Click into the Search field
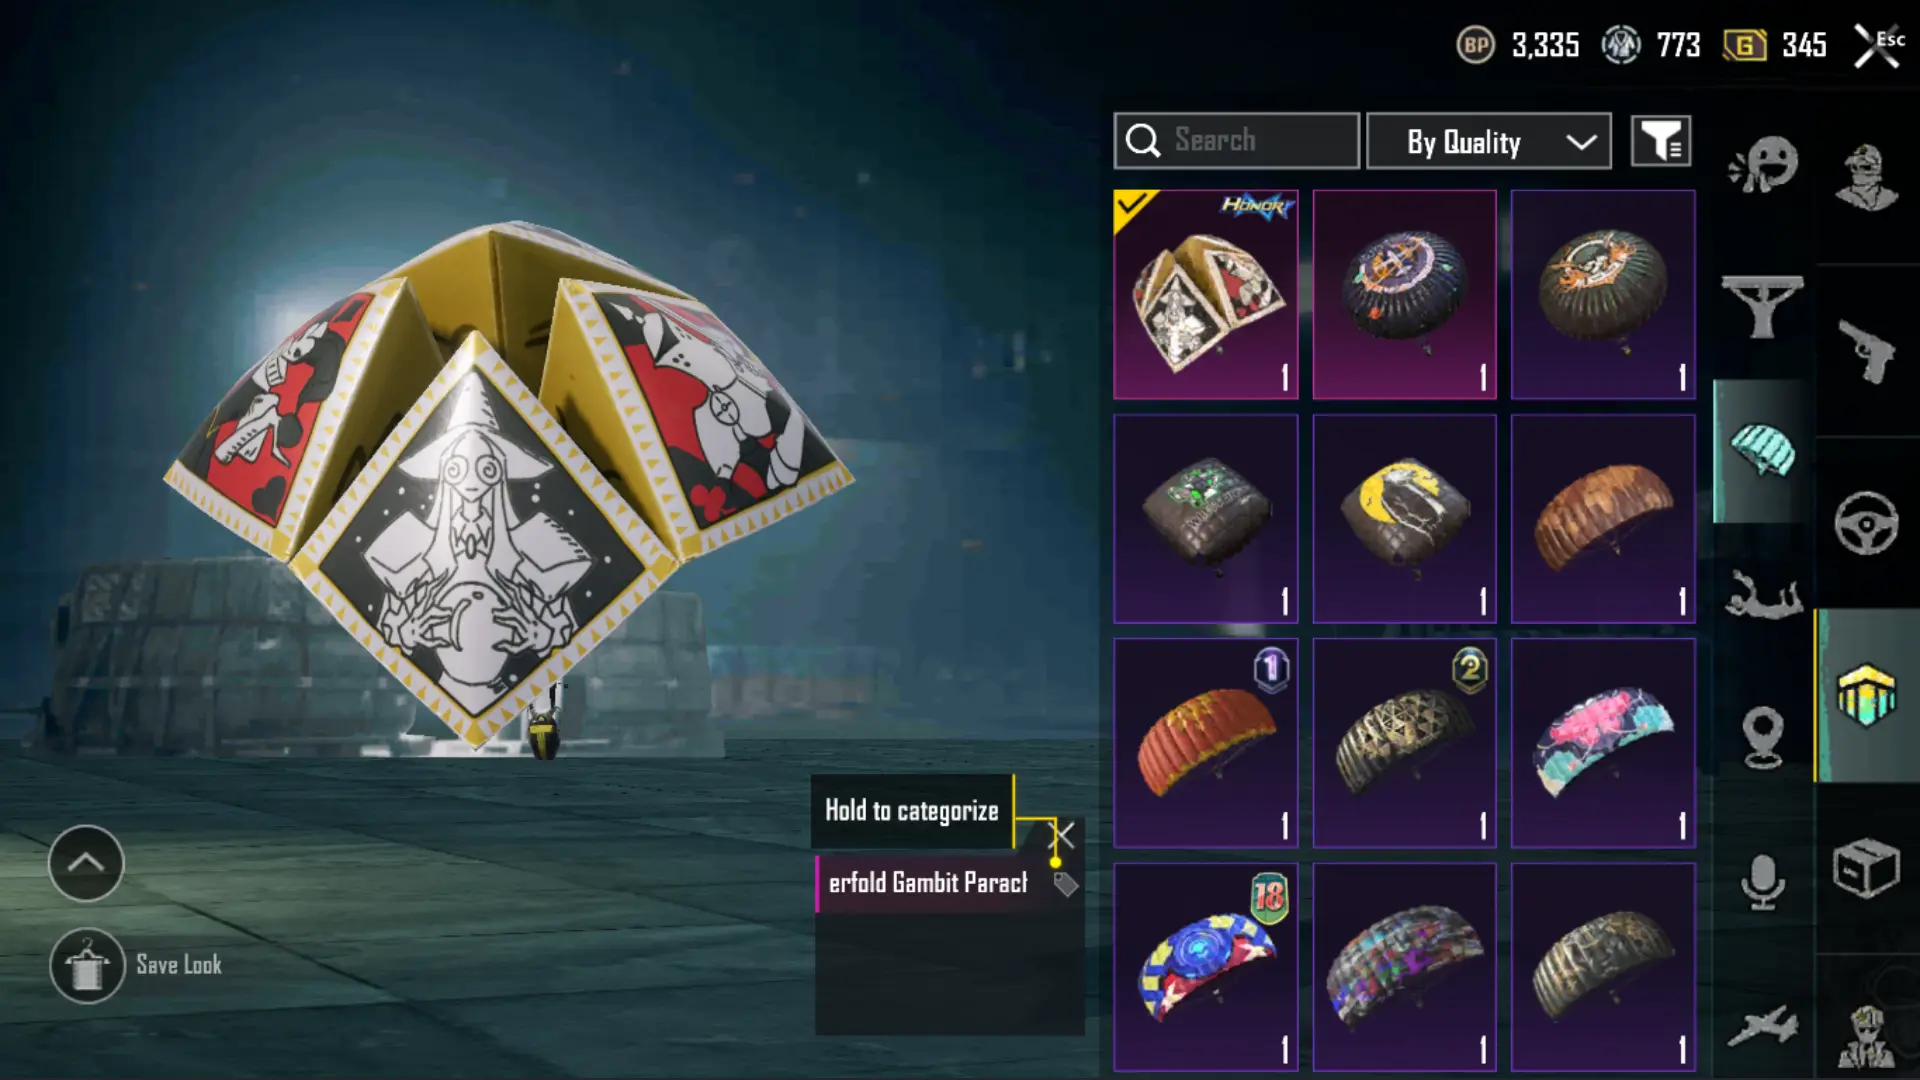Viewport: 1920px width, 1080px height. [x=1237, y=141]
